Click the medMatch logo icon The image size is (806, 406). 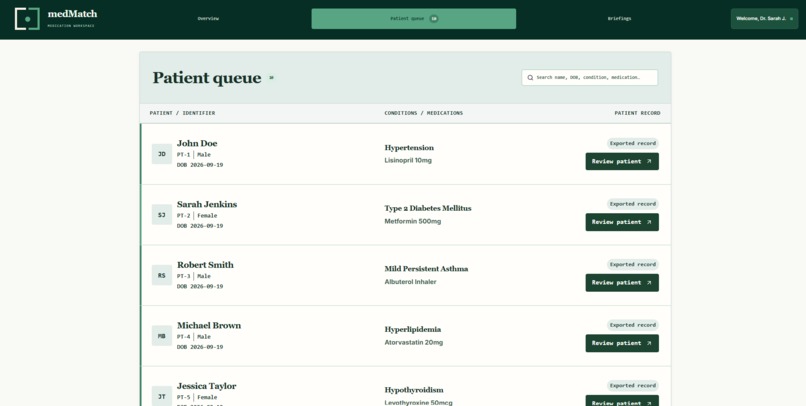pos(27,19)
